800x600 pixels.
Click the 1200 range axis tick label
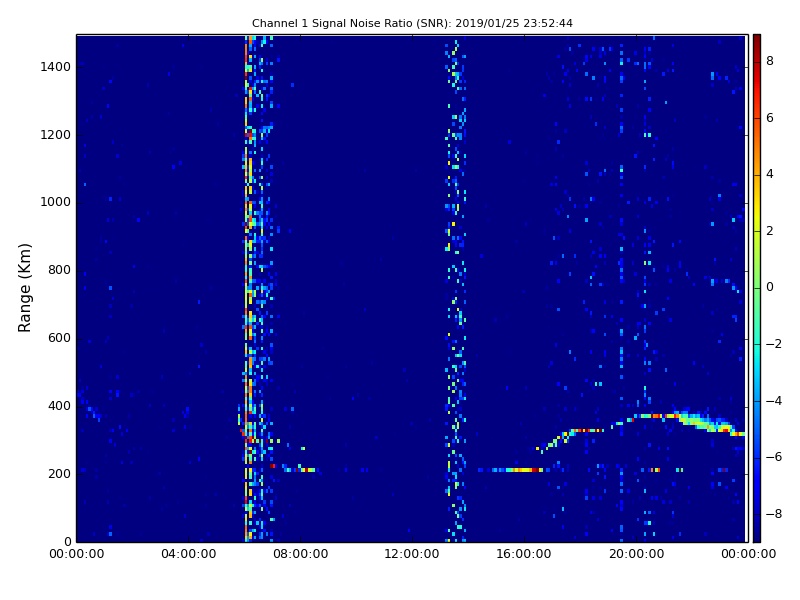56,135
